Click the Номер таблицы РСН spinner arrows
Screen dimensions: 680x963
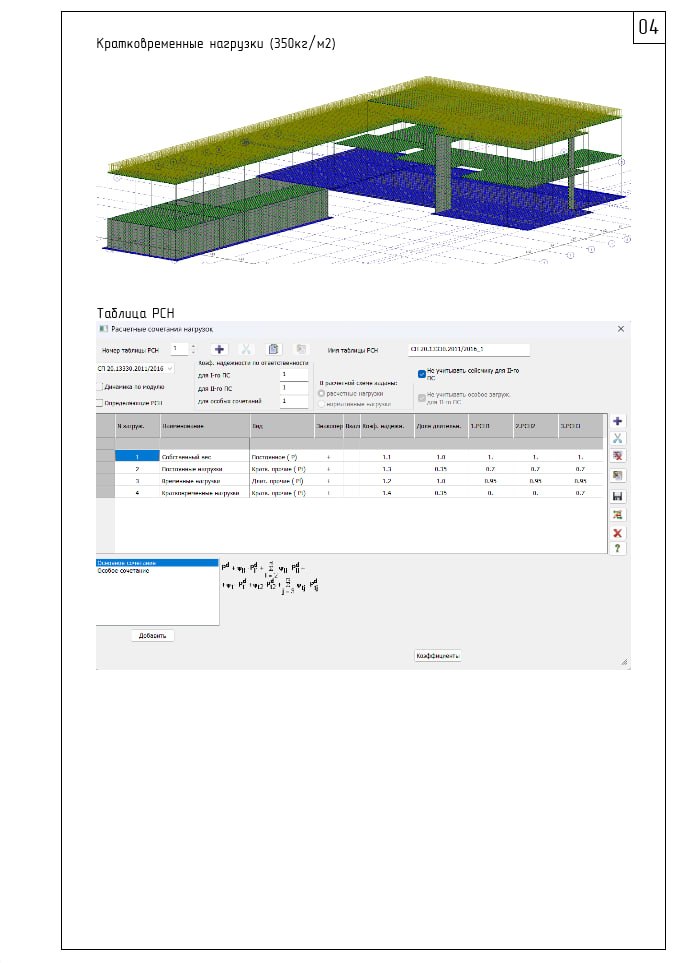pos(193,349)
